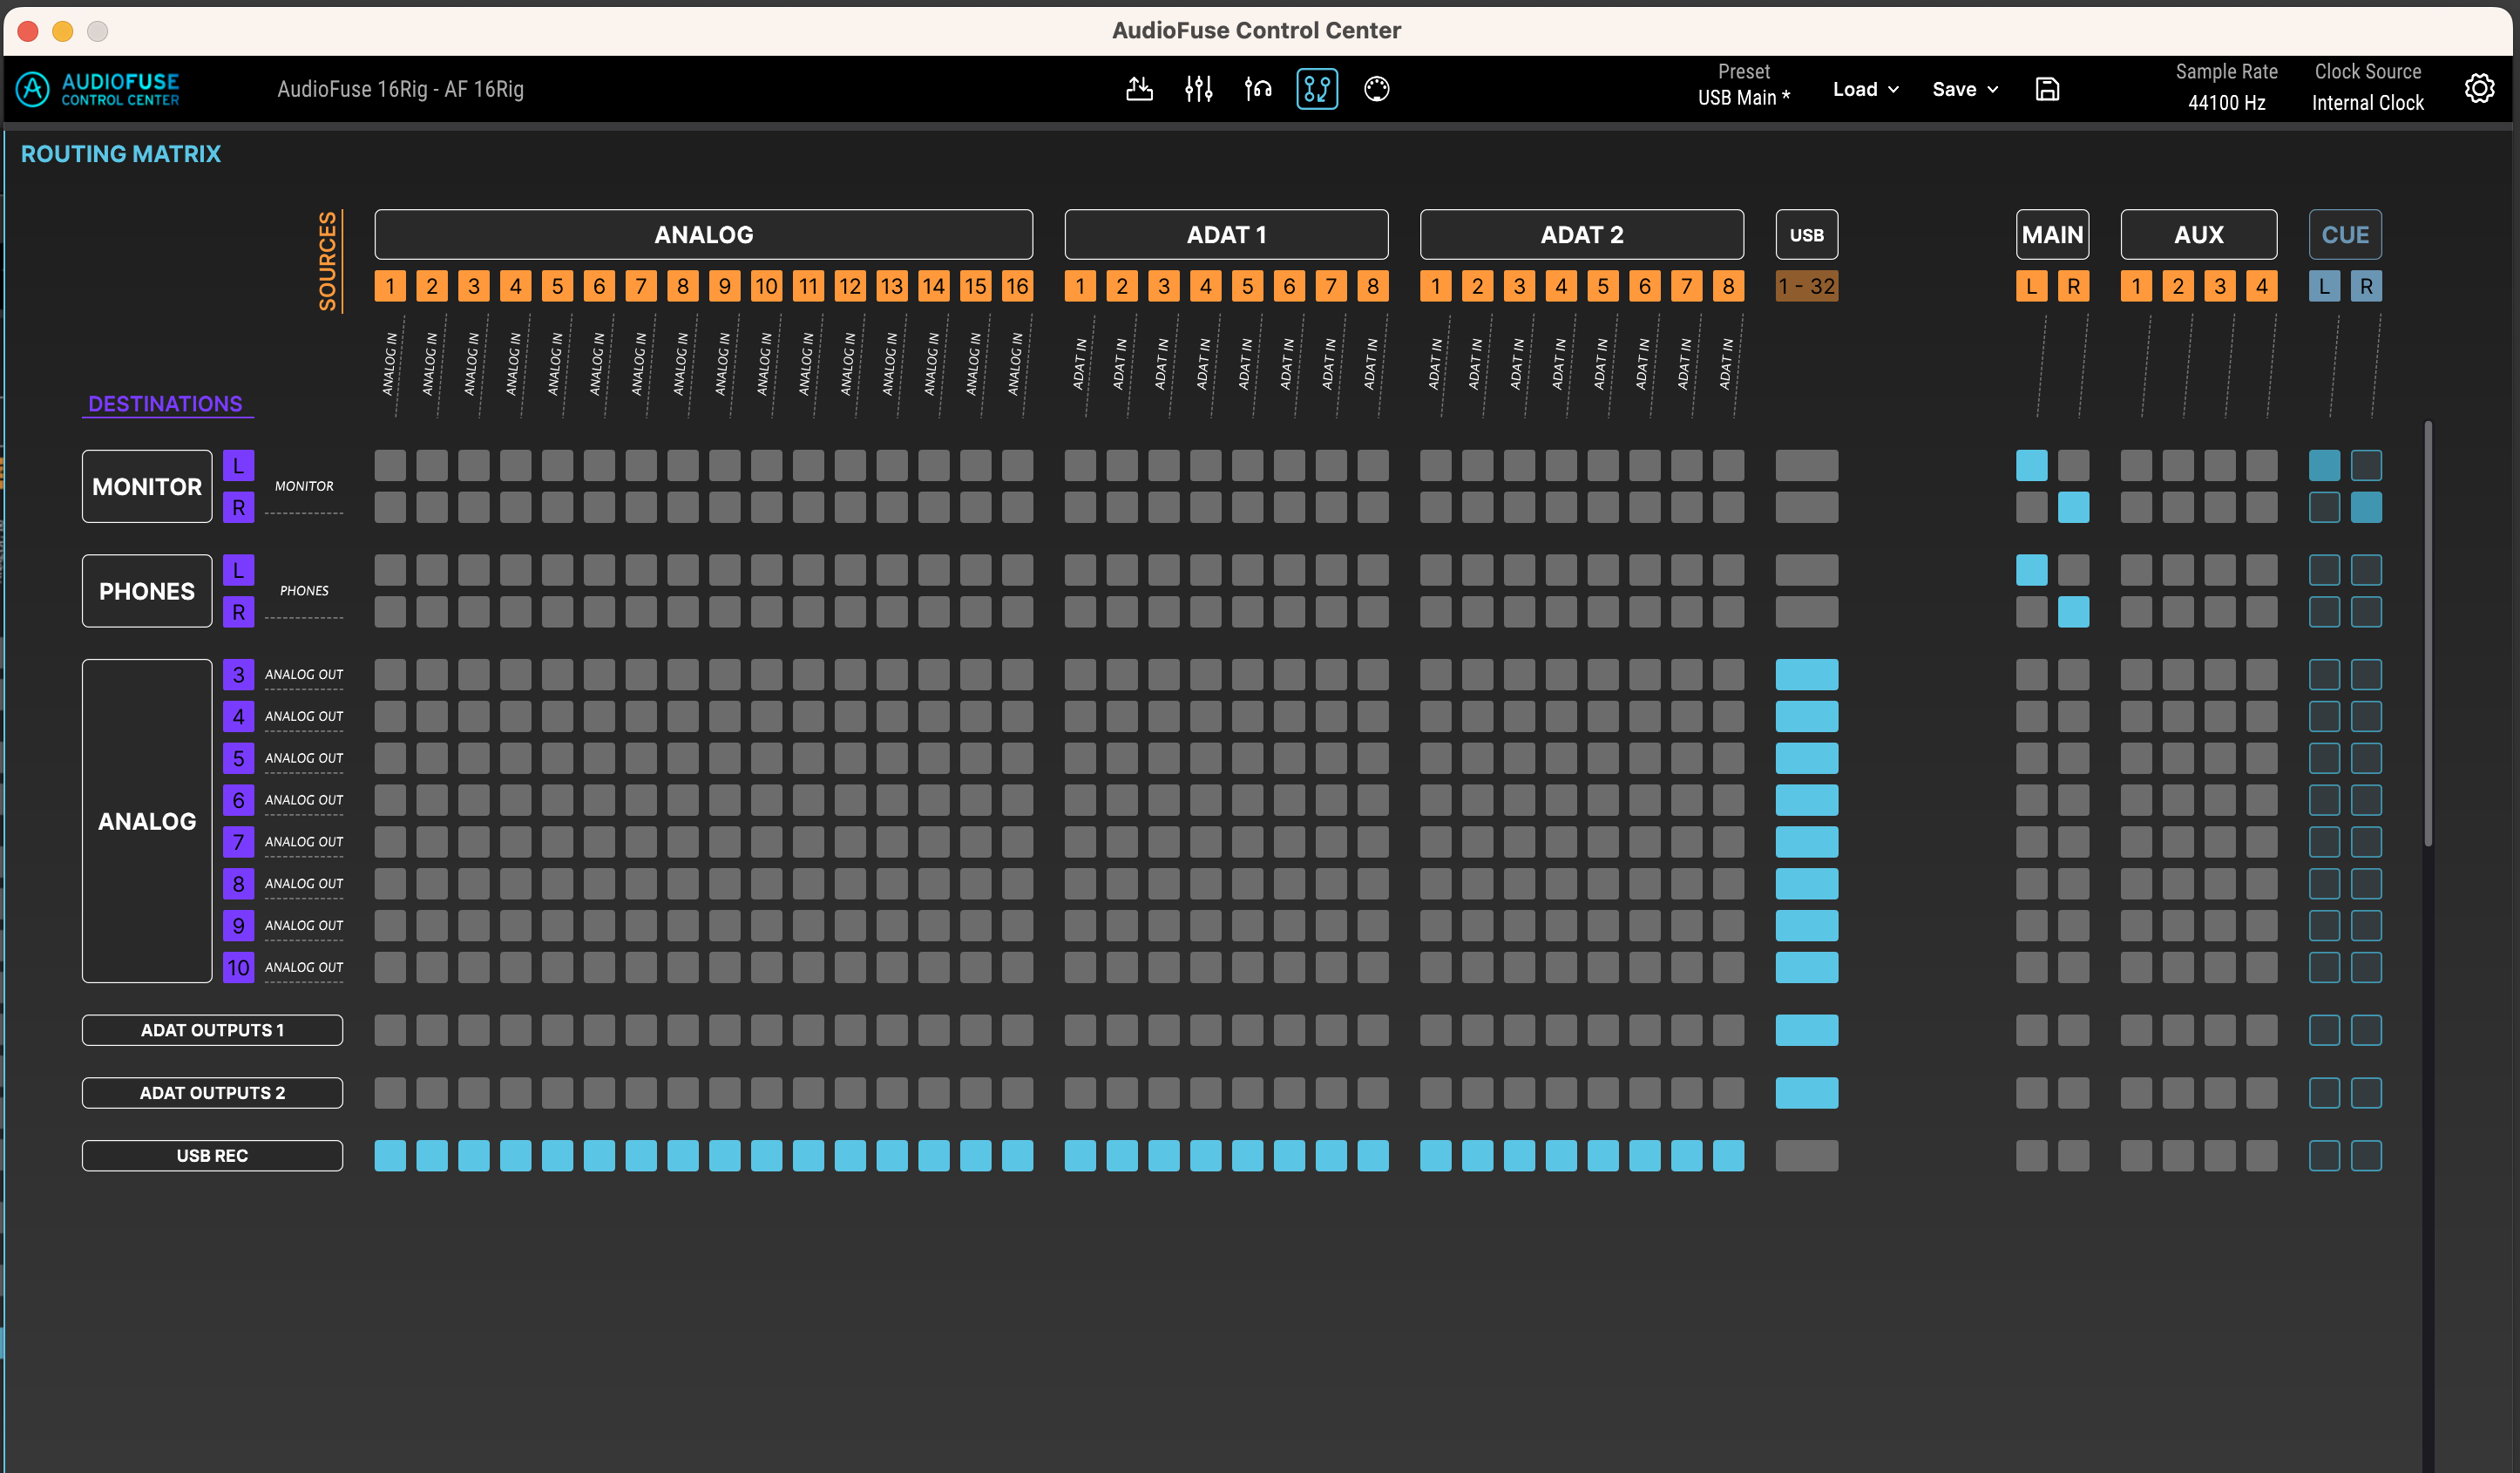Toggle USB routing to ADAT OUTPUTS 1
2520x1473 pixels.
pos(1806,1030)
